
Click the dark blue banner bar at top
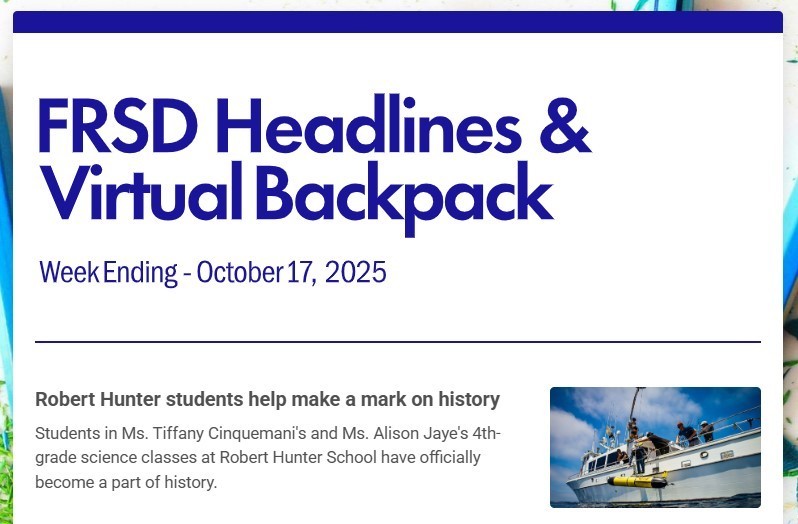(x=397, y=22)
